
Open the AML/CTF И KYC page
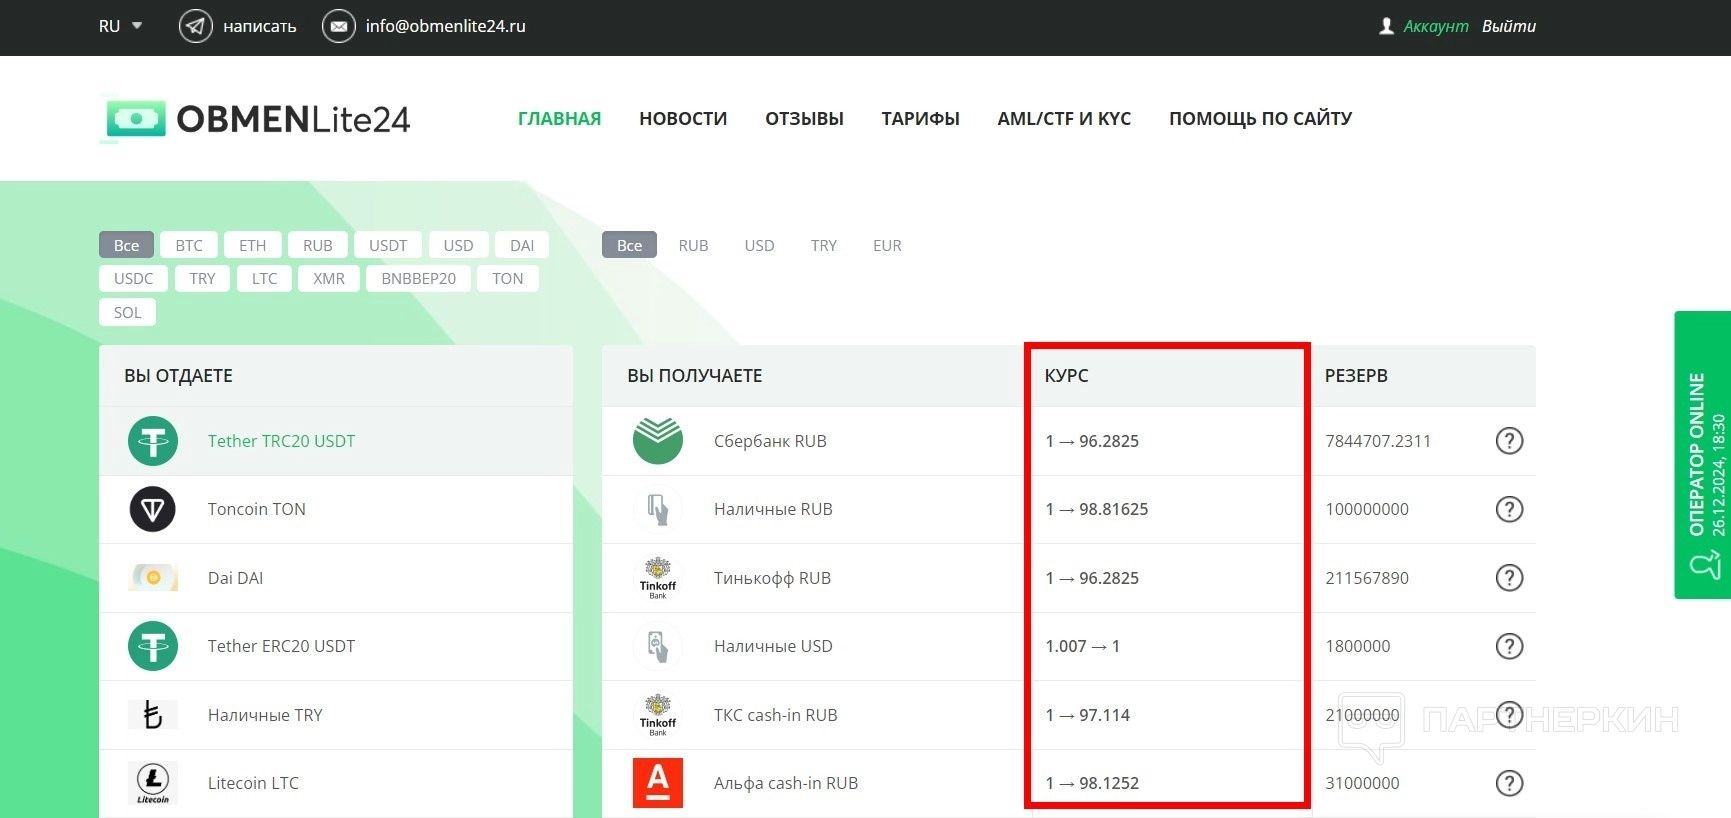pos(1065,119)
